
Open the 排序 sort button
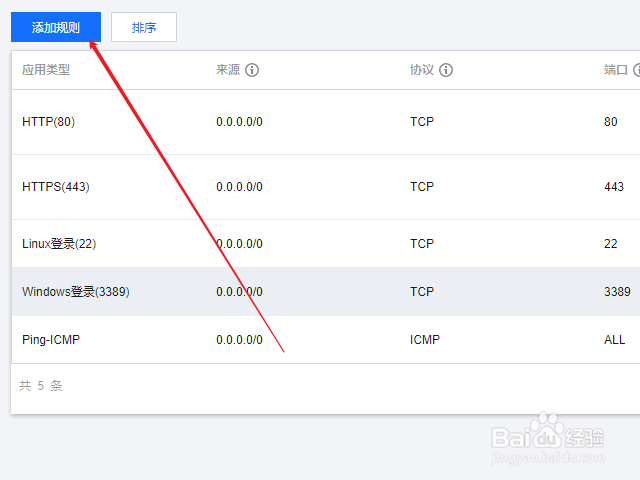tap(144, 27)
